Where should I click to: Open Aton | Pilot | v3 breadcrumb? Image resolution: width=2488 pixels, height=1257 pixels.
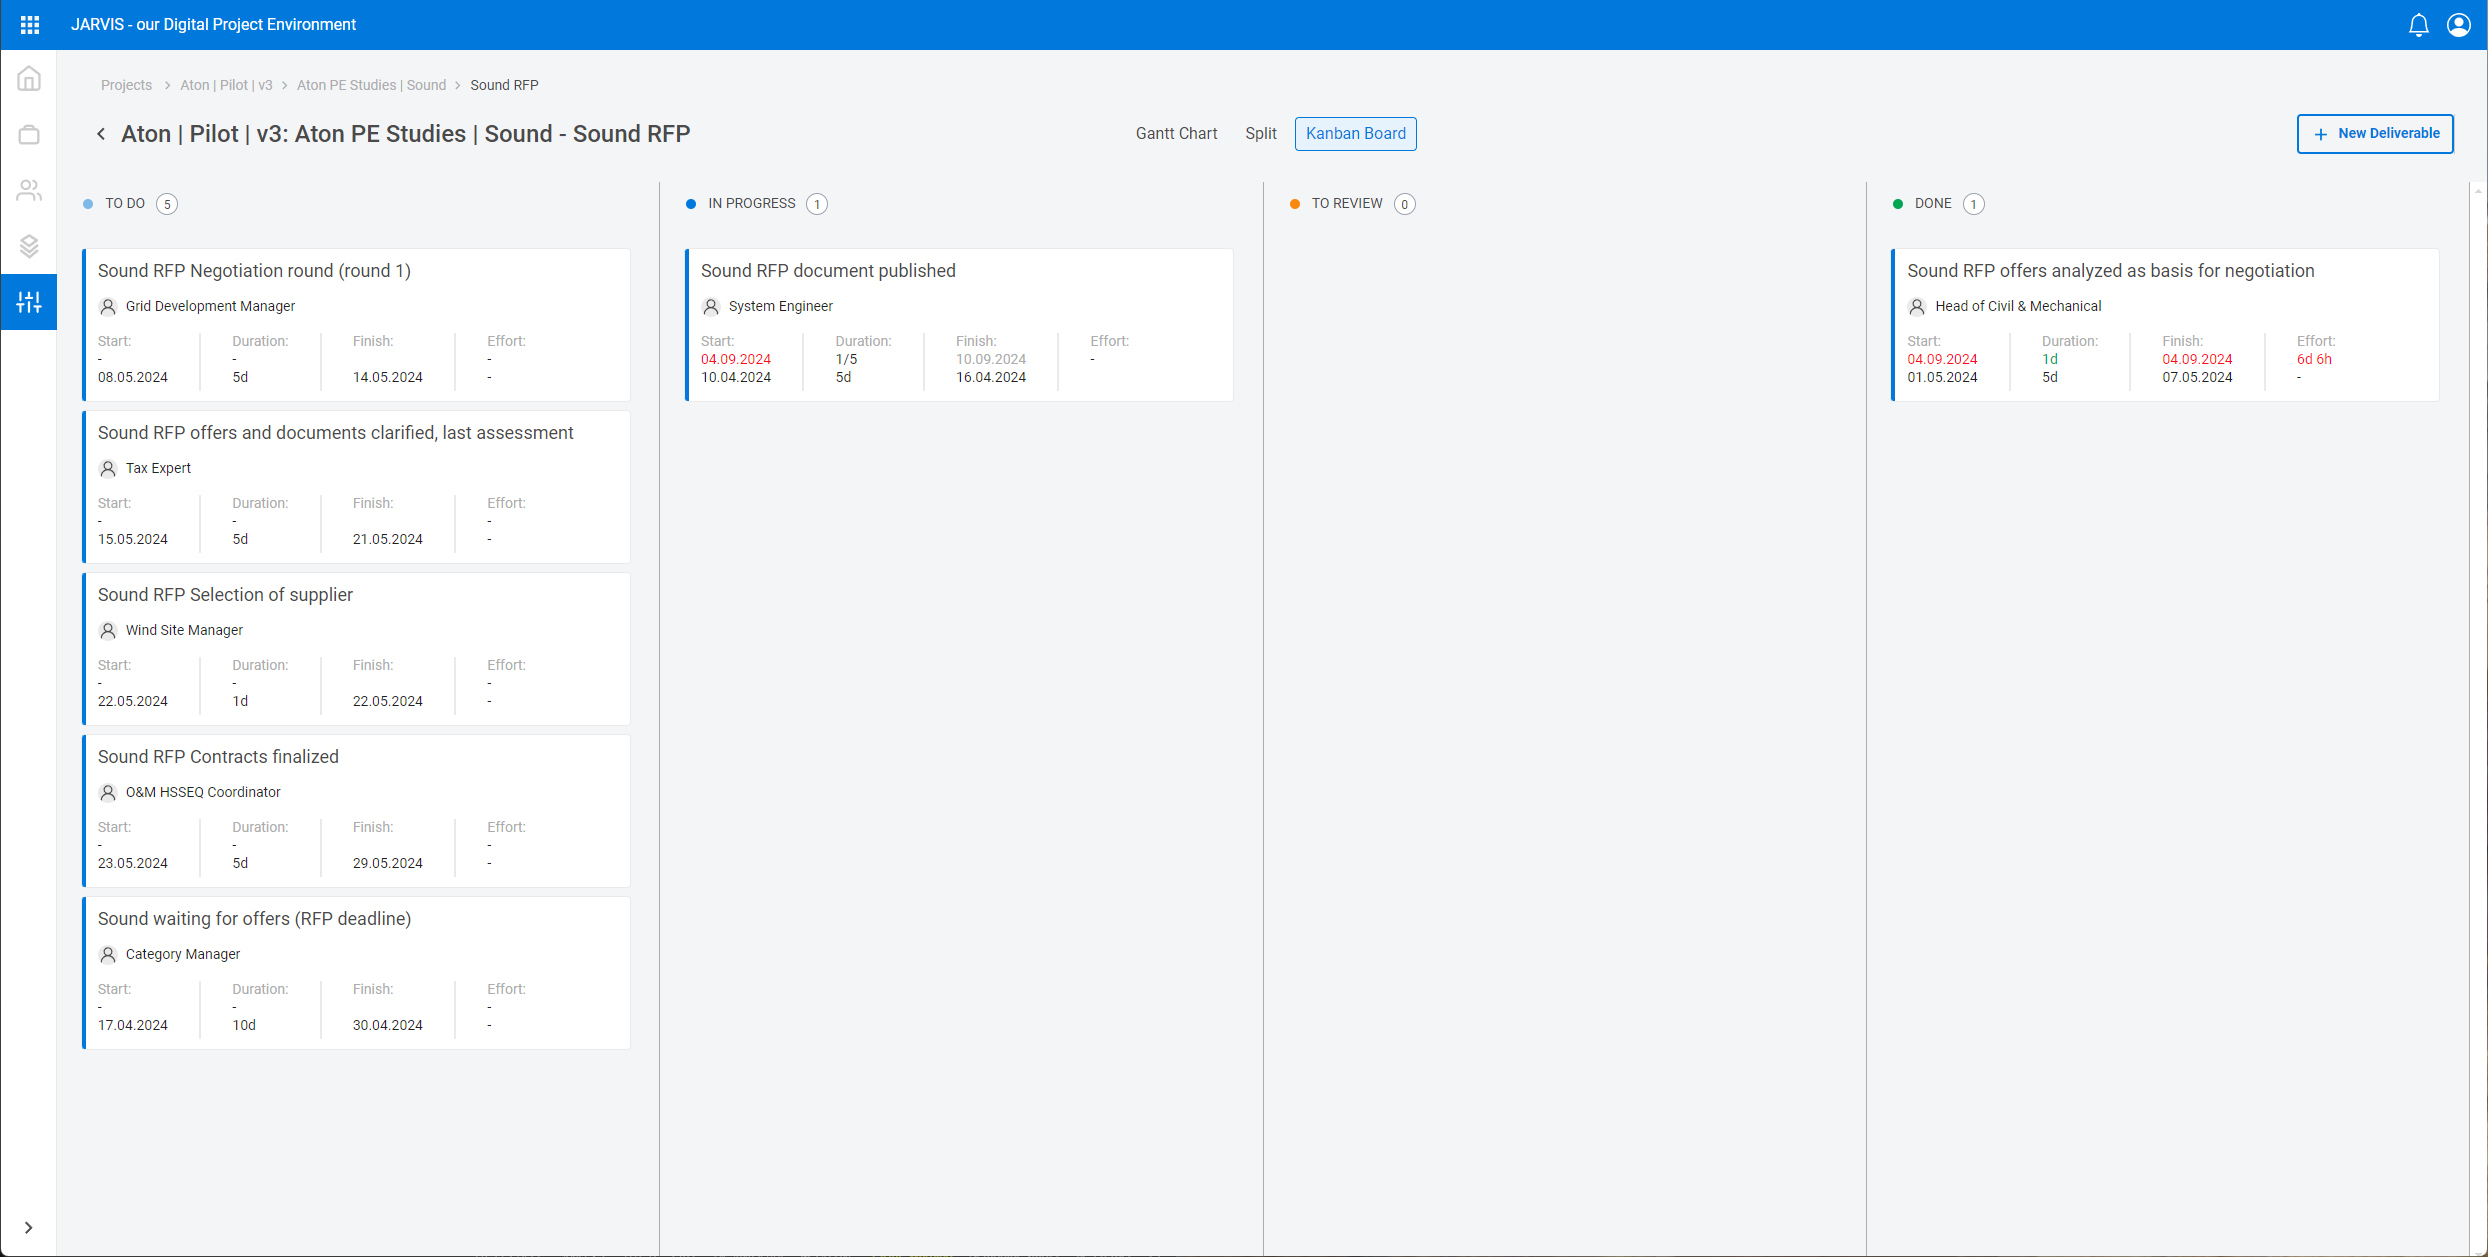tap(226, 85)
